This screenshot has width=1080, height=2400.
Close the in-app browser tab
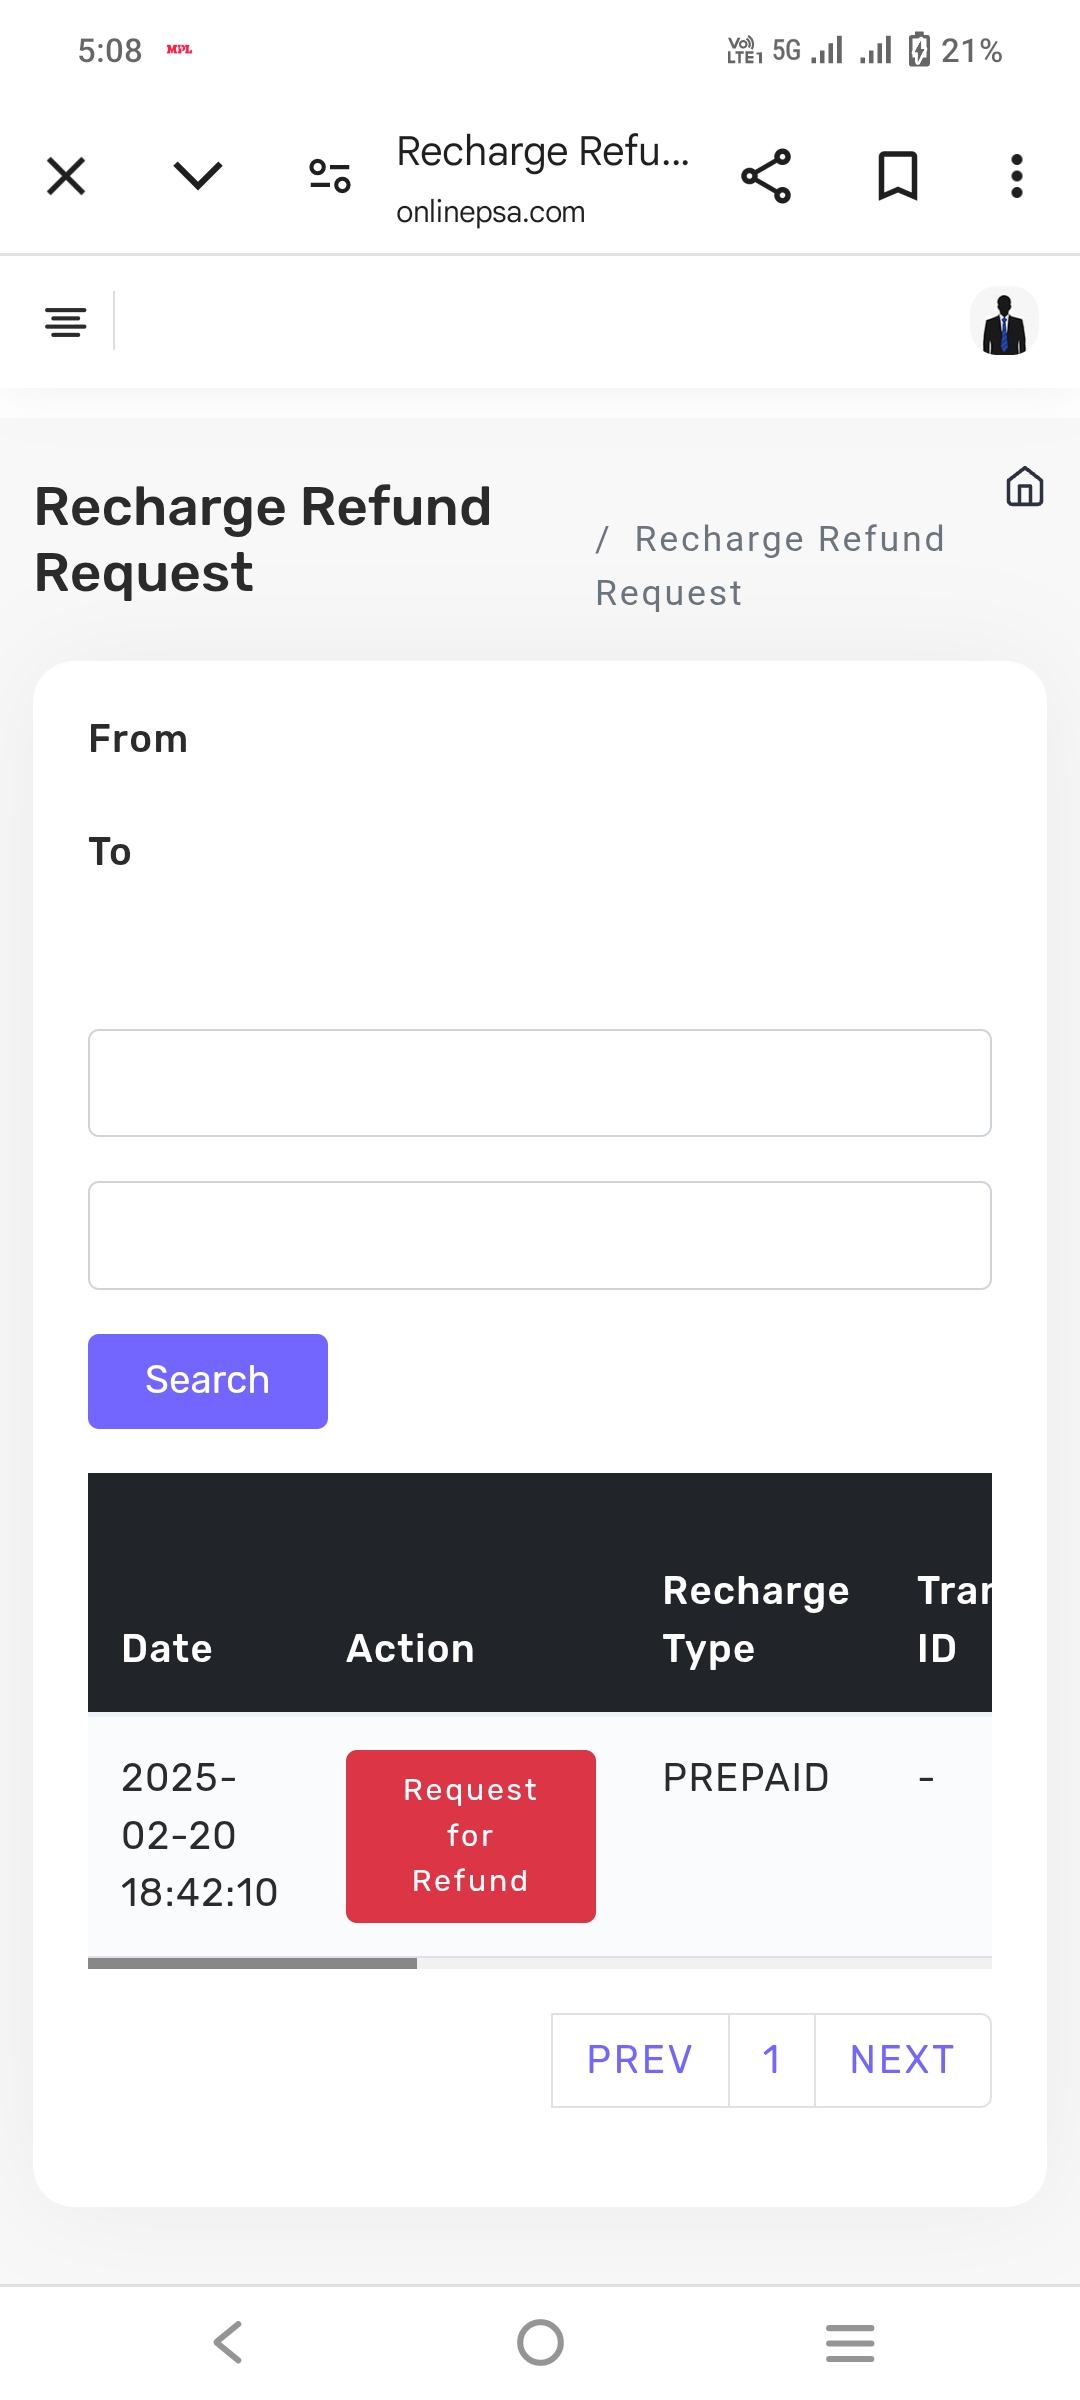coord(66,177)
